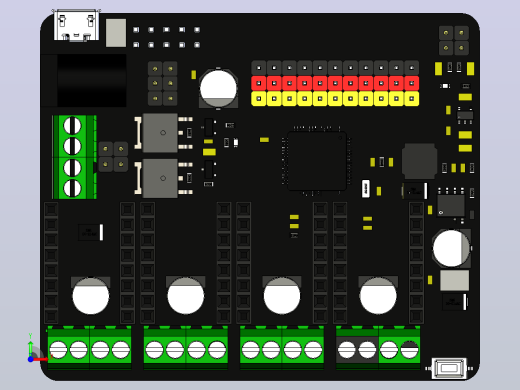Click the bottom terminal block with grey section
This screenshot has width=520, height=390.
[378, 348]
